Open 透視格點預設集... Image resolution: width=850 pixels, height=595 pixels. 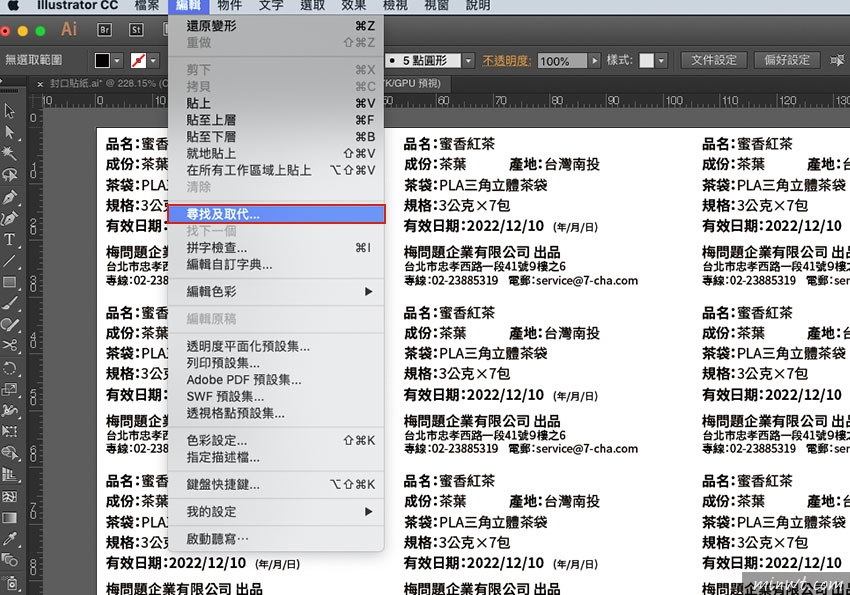coord(276,413)
